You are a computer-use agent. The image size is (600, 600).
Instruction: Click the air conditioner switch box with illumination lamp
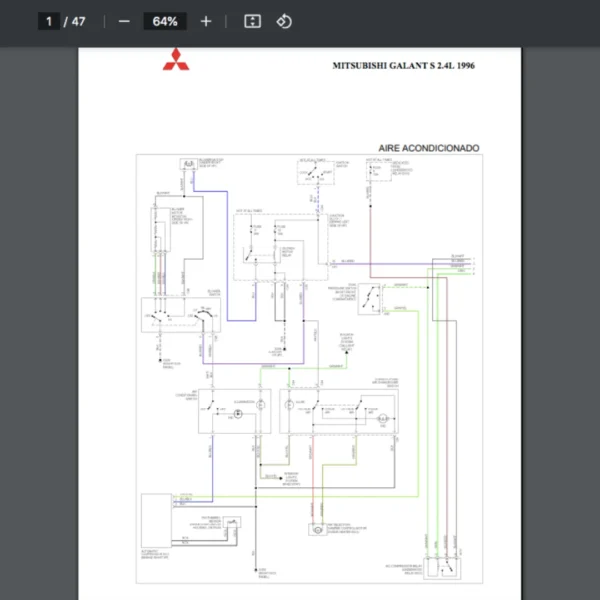(x=234, y=410)
